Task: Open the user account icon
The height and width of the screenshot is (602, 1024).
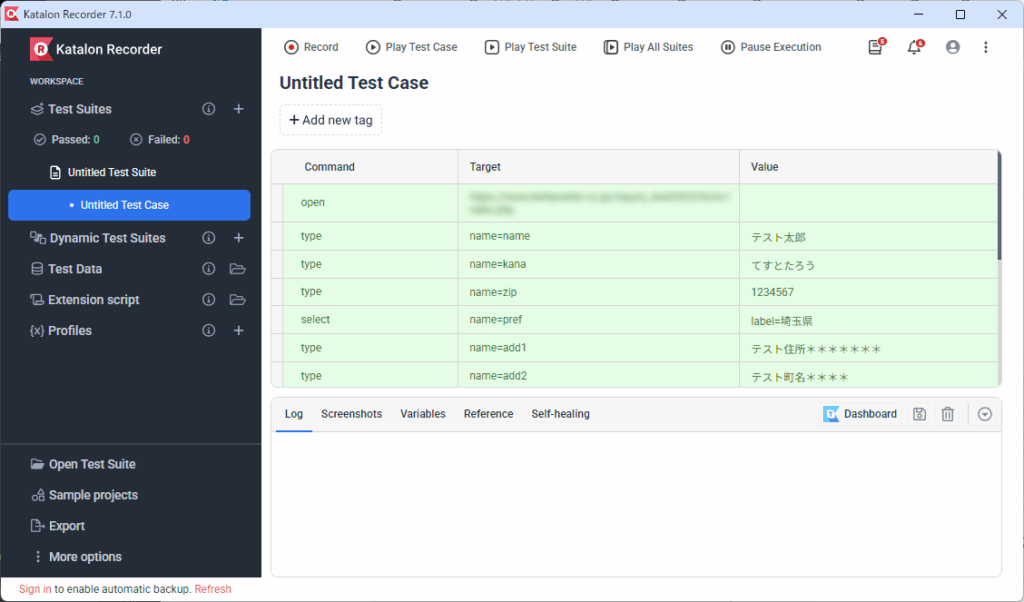Action: 953,47
